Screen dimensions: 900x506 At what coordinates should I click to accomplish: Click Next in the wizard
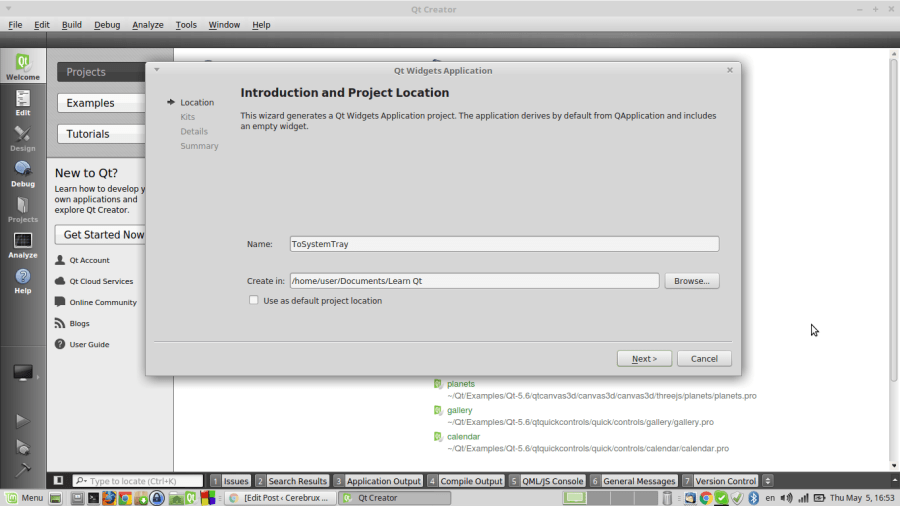[644, 359]
